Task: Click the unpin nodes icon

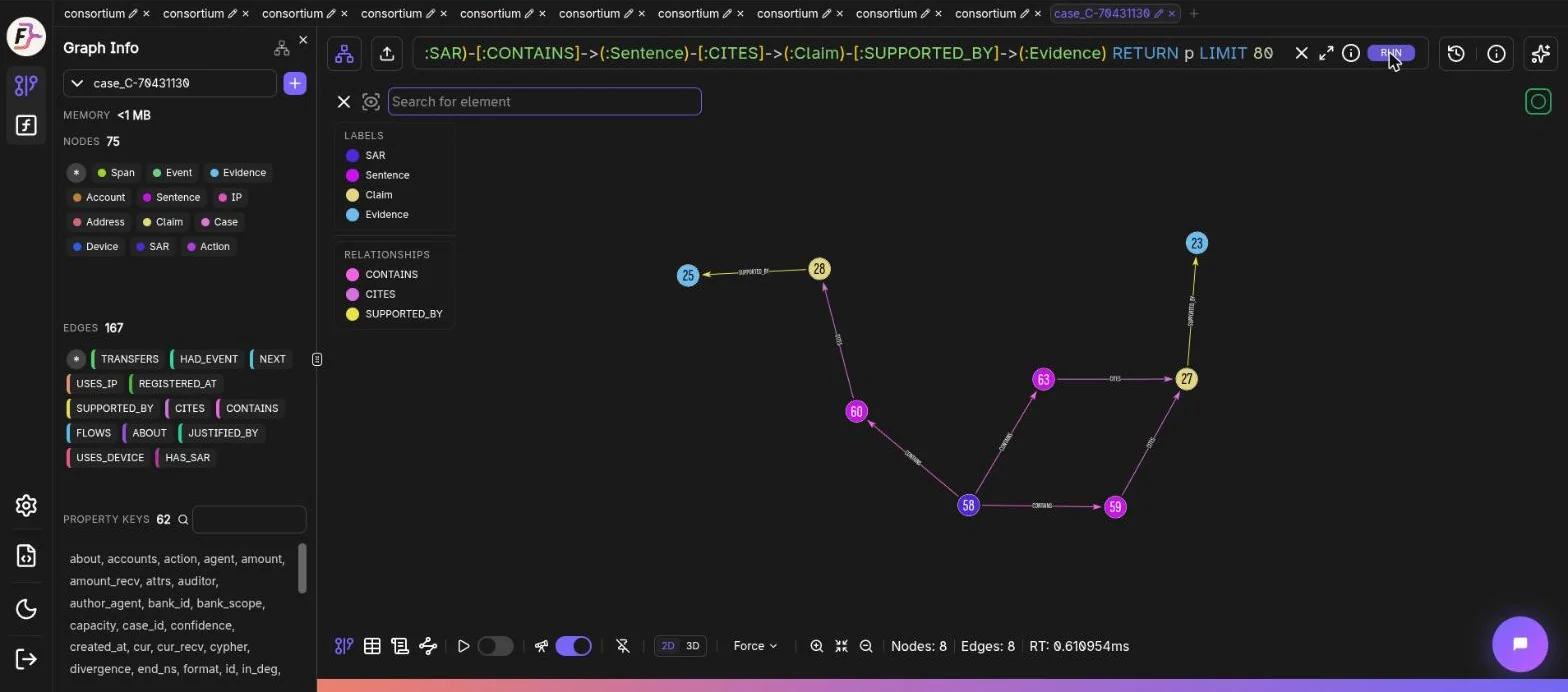Action: coord(623,646)
